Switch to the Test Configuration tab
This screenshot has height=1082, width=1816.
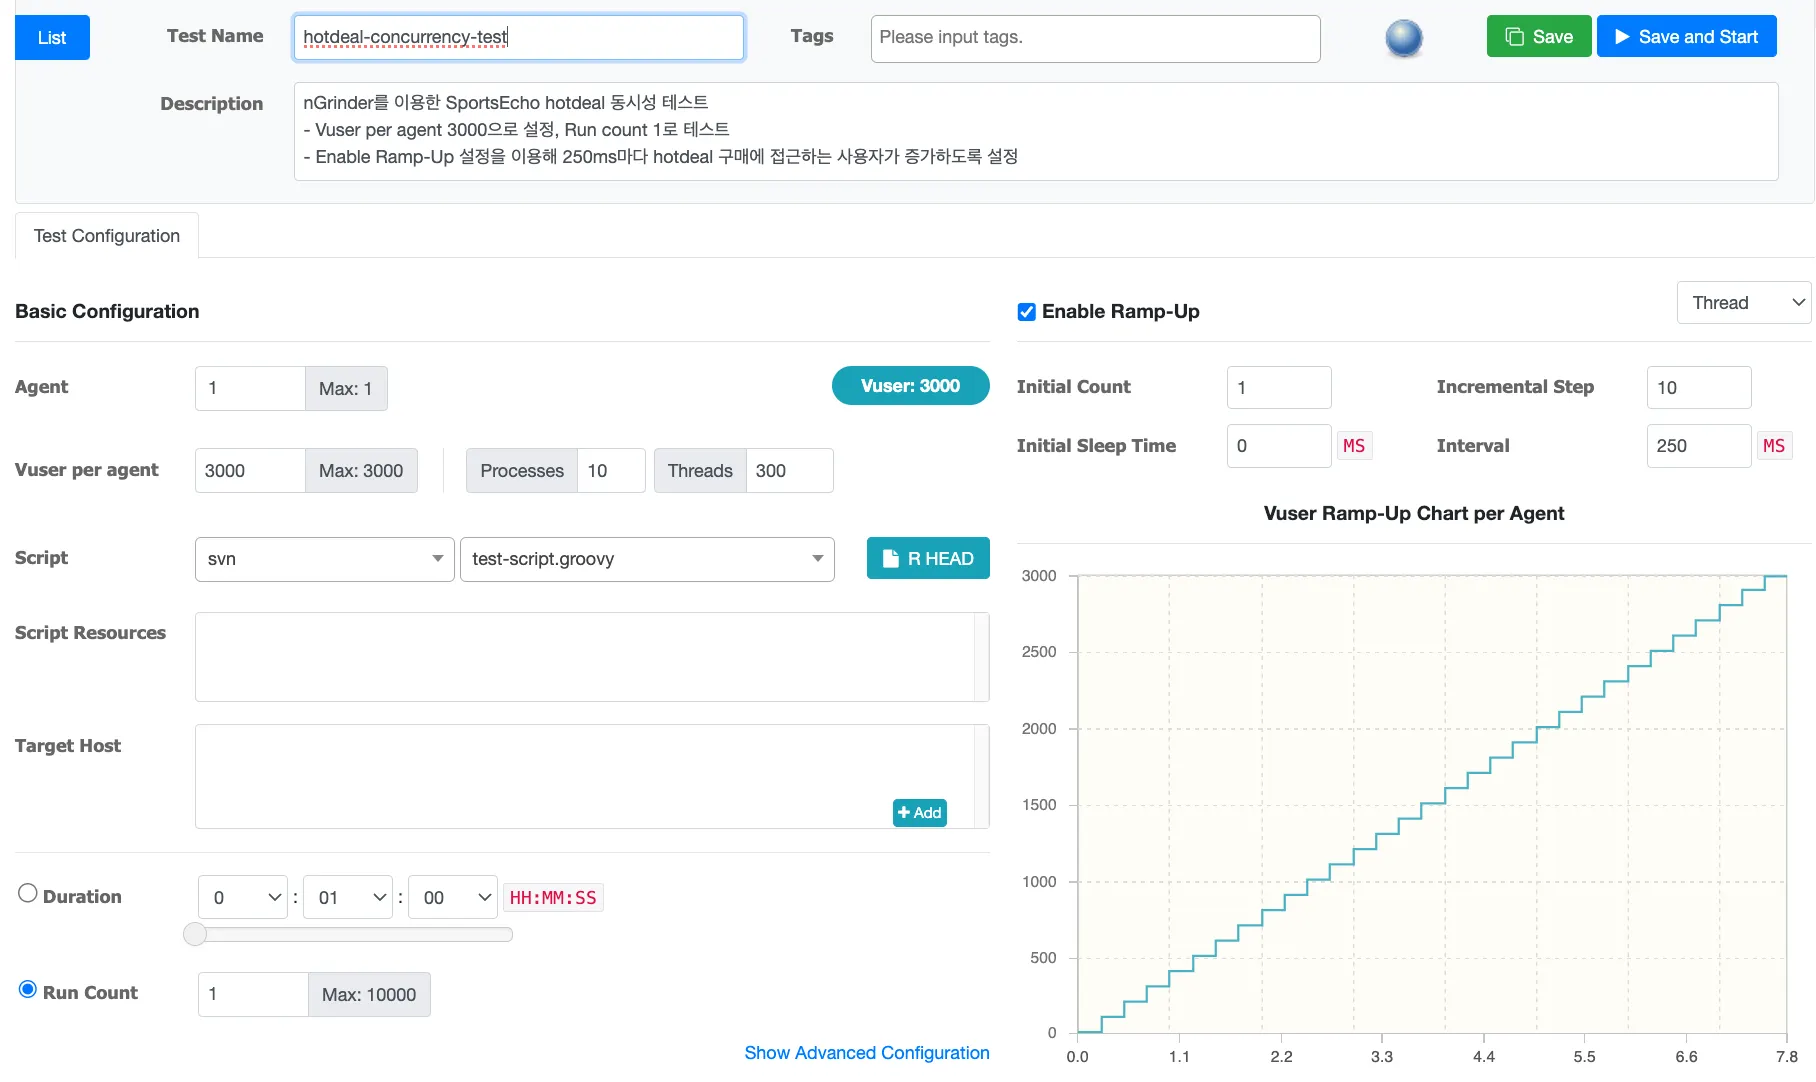[107, 236]
